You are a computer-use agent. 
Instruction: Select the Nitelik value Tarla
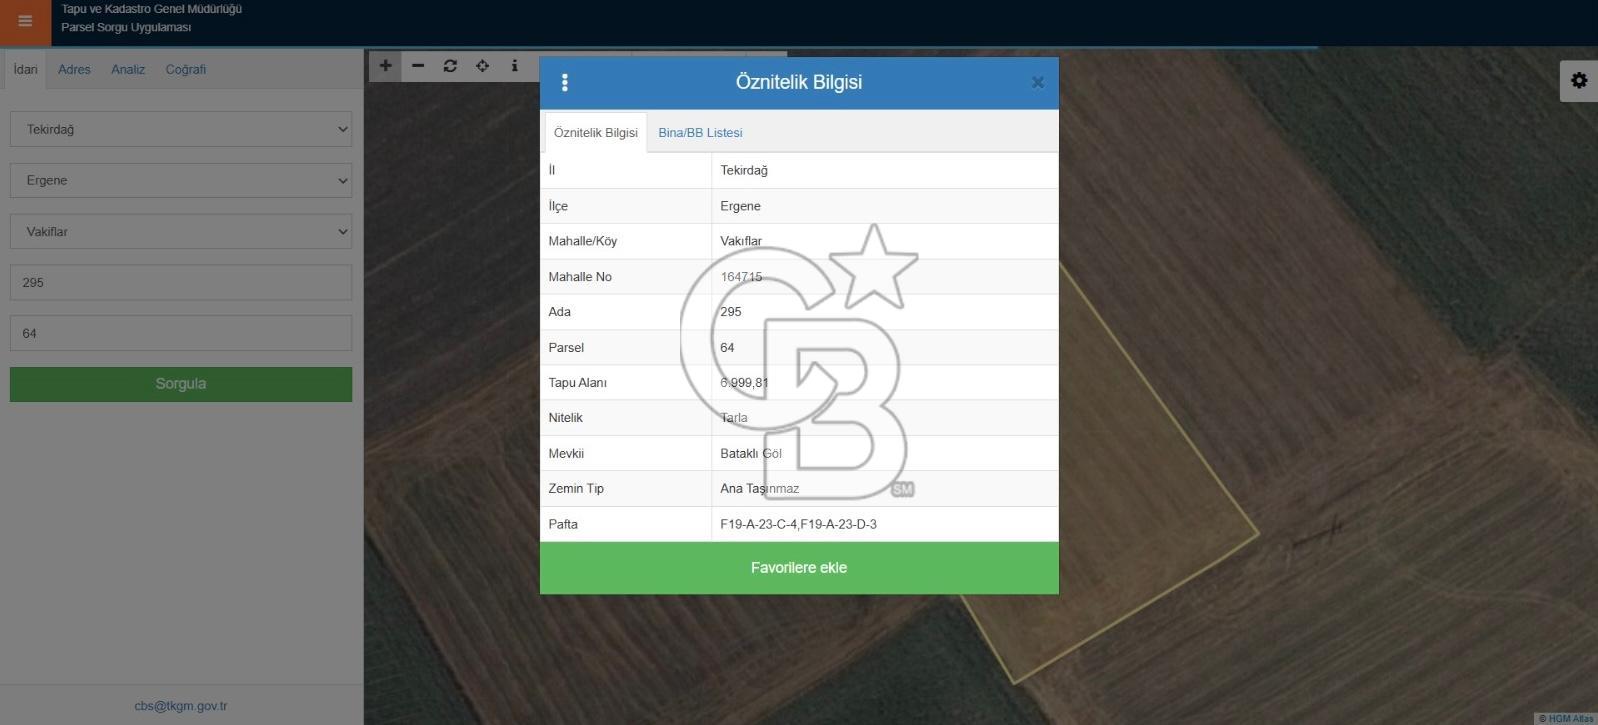734,418
